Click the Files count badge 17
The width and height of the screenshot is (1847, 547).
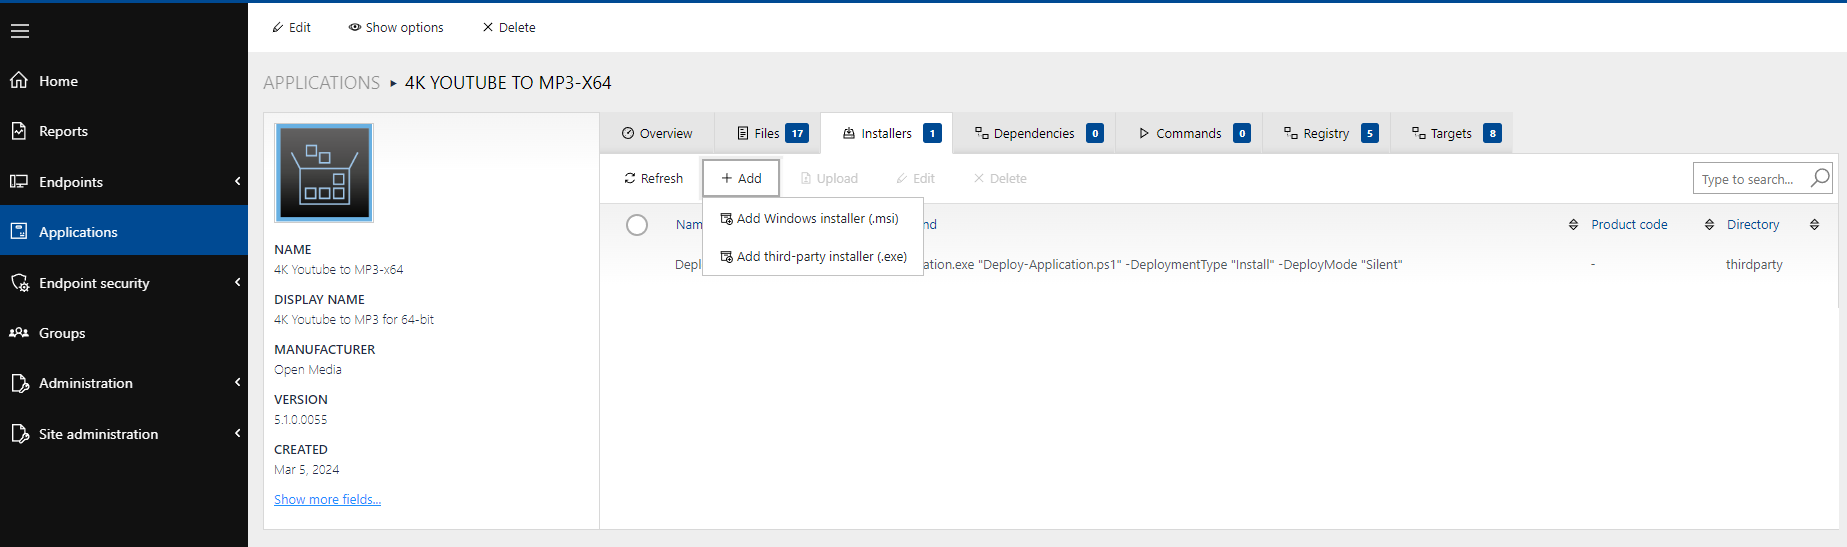pyautogui.click(x=797, y=133)
